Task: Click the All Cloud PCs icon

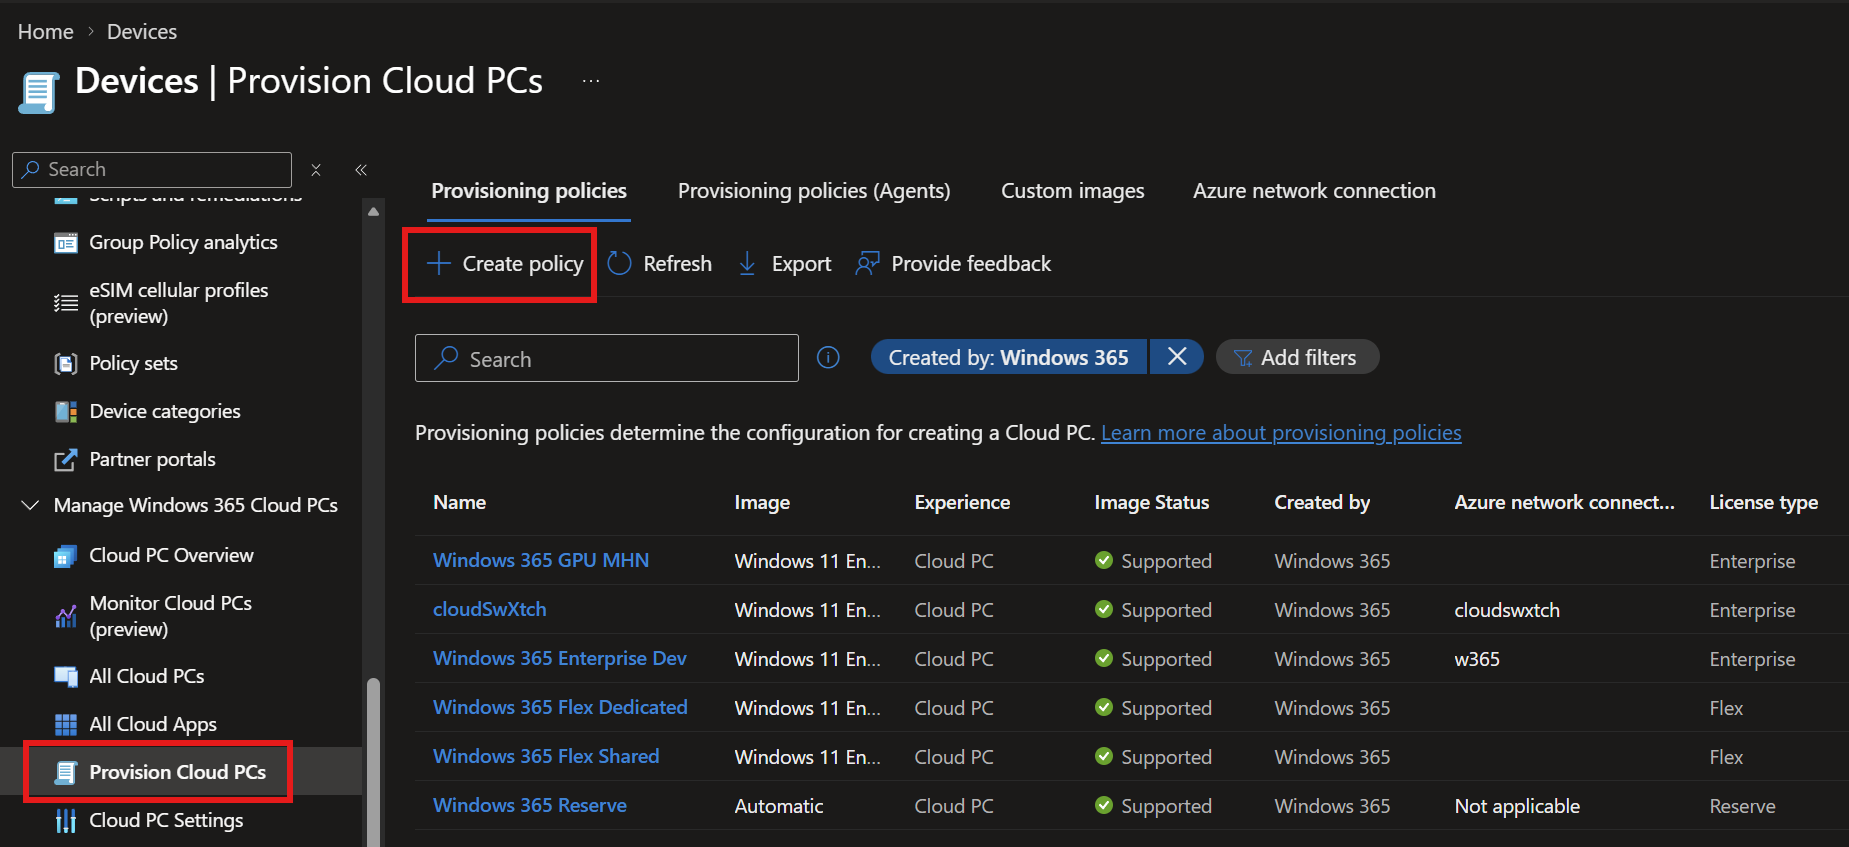Action: (x=66, y=677)
